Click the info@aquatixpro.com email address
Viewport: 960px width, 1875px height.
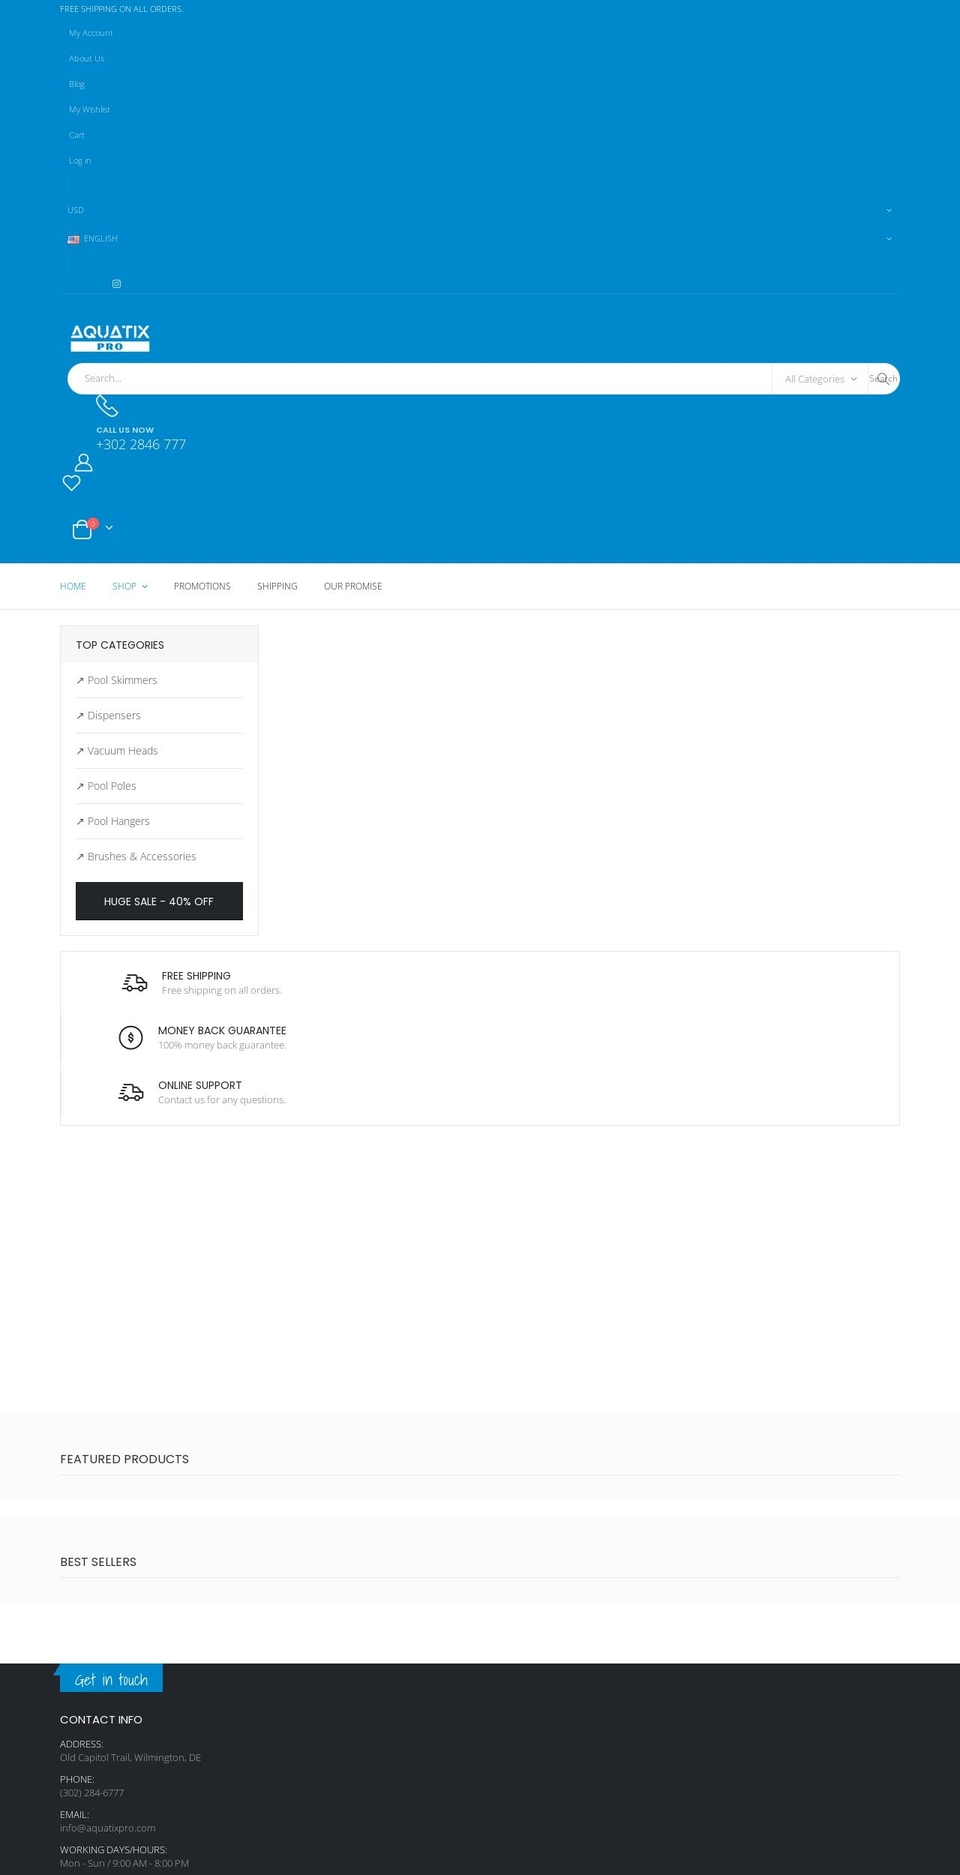click(108, 1828)
